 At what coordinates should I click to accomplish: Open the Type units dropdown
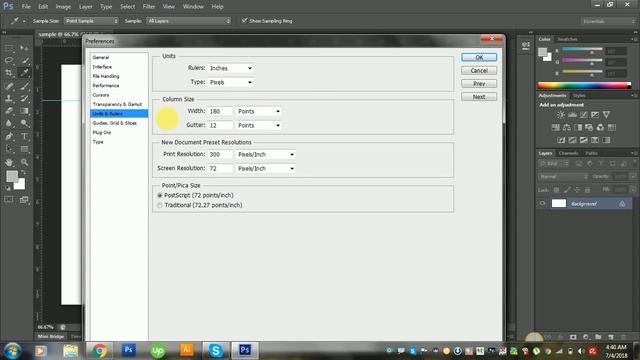point(231,82)
